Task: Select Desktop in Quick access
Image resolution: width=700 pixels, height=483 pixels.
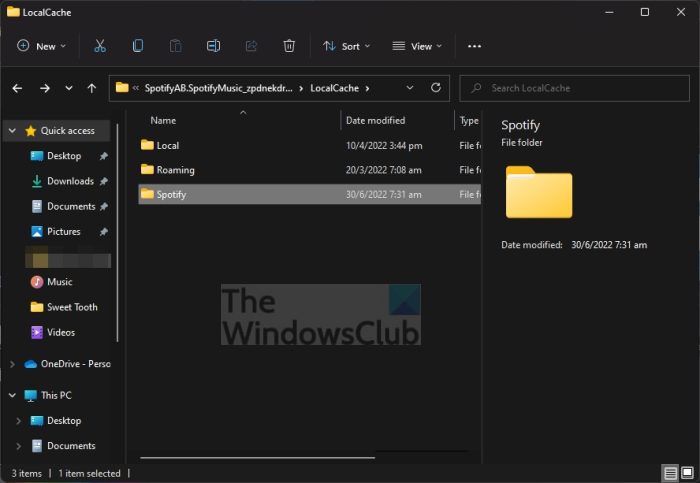Action: click(64, 156)
